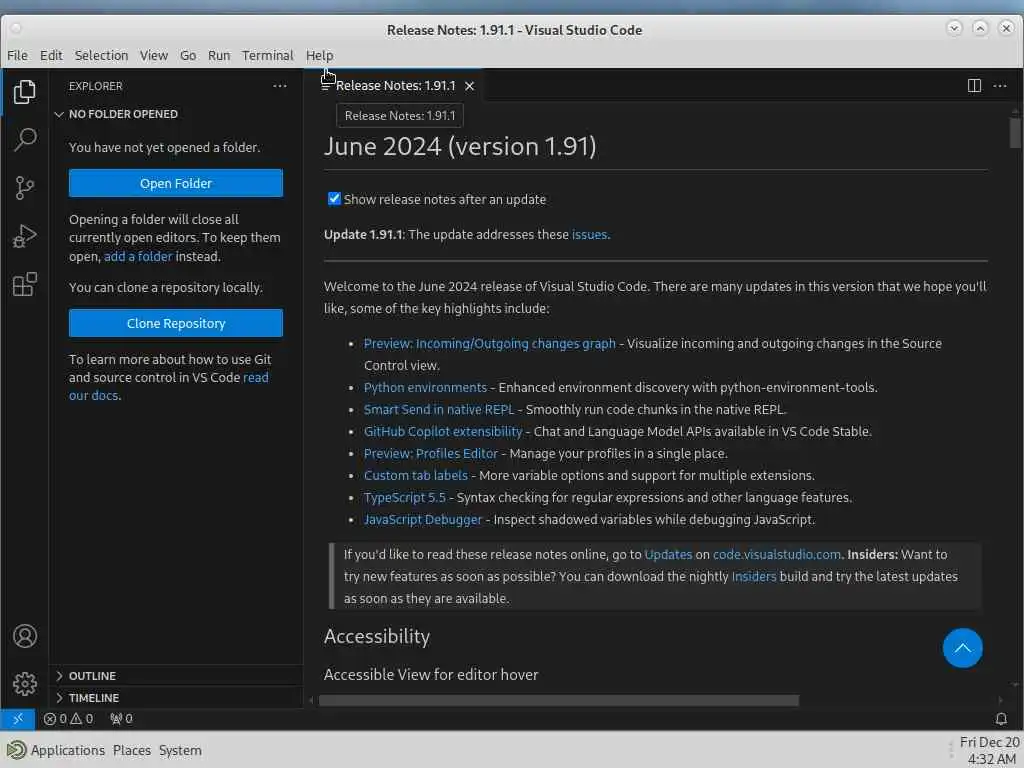Open the Accounts icon in activity bar

coord(25,635)
